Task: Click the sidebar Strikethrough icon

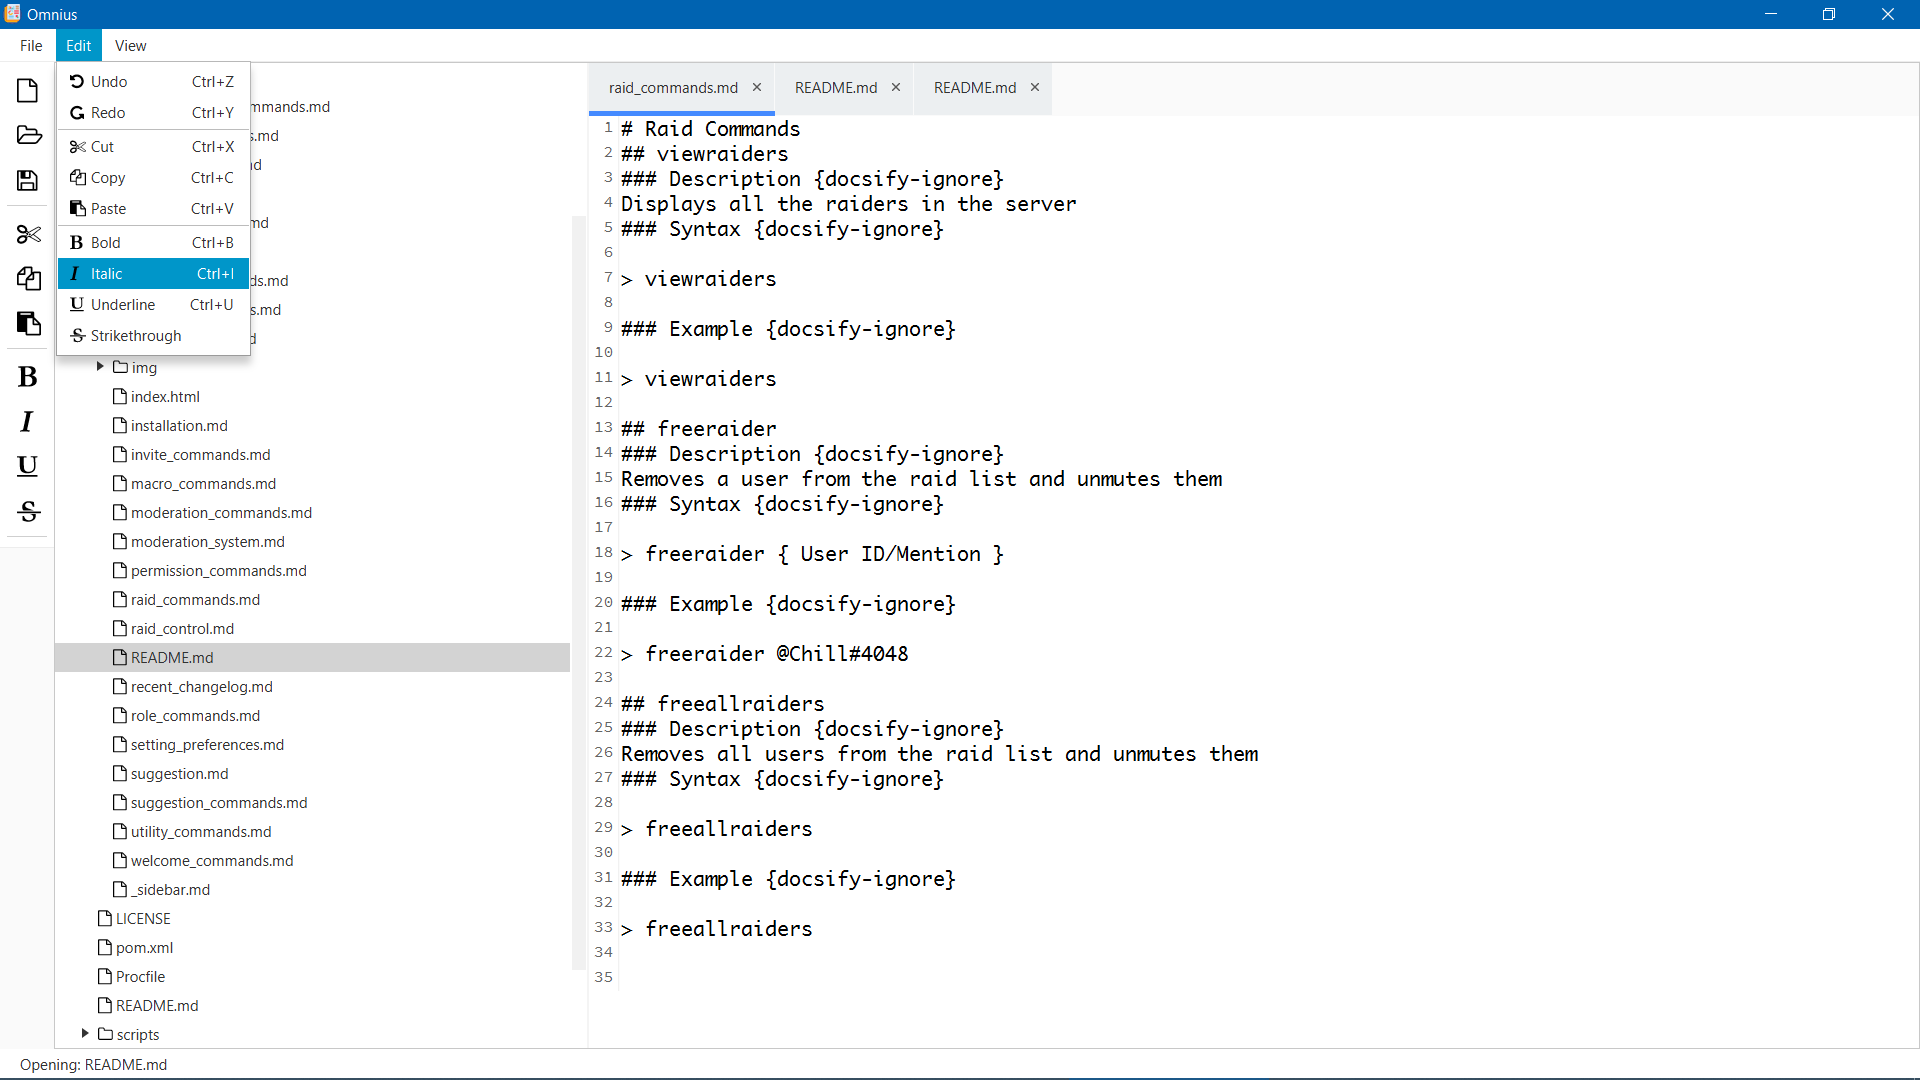Action: (28, 511)
